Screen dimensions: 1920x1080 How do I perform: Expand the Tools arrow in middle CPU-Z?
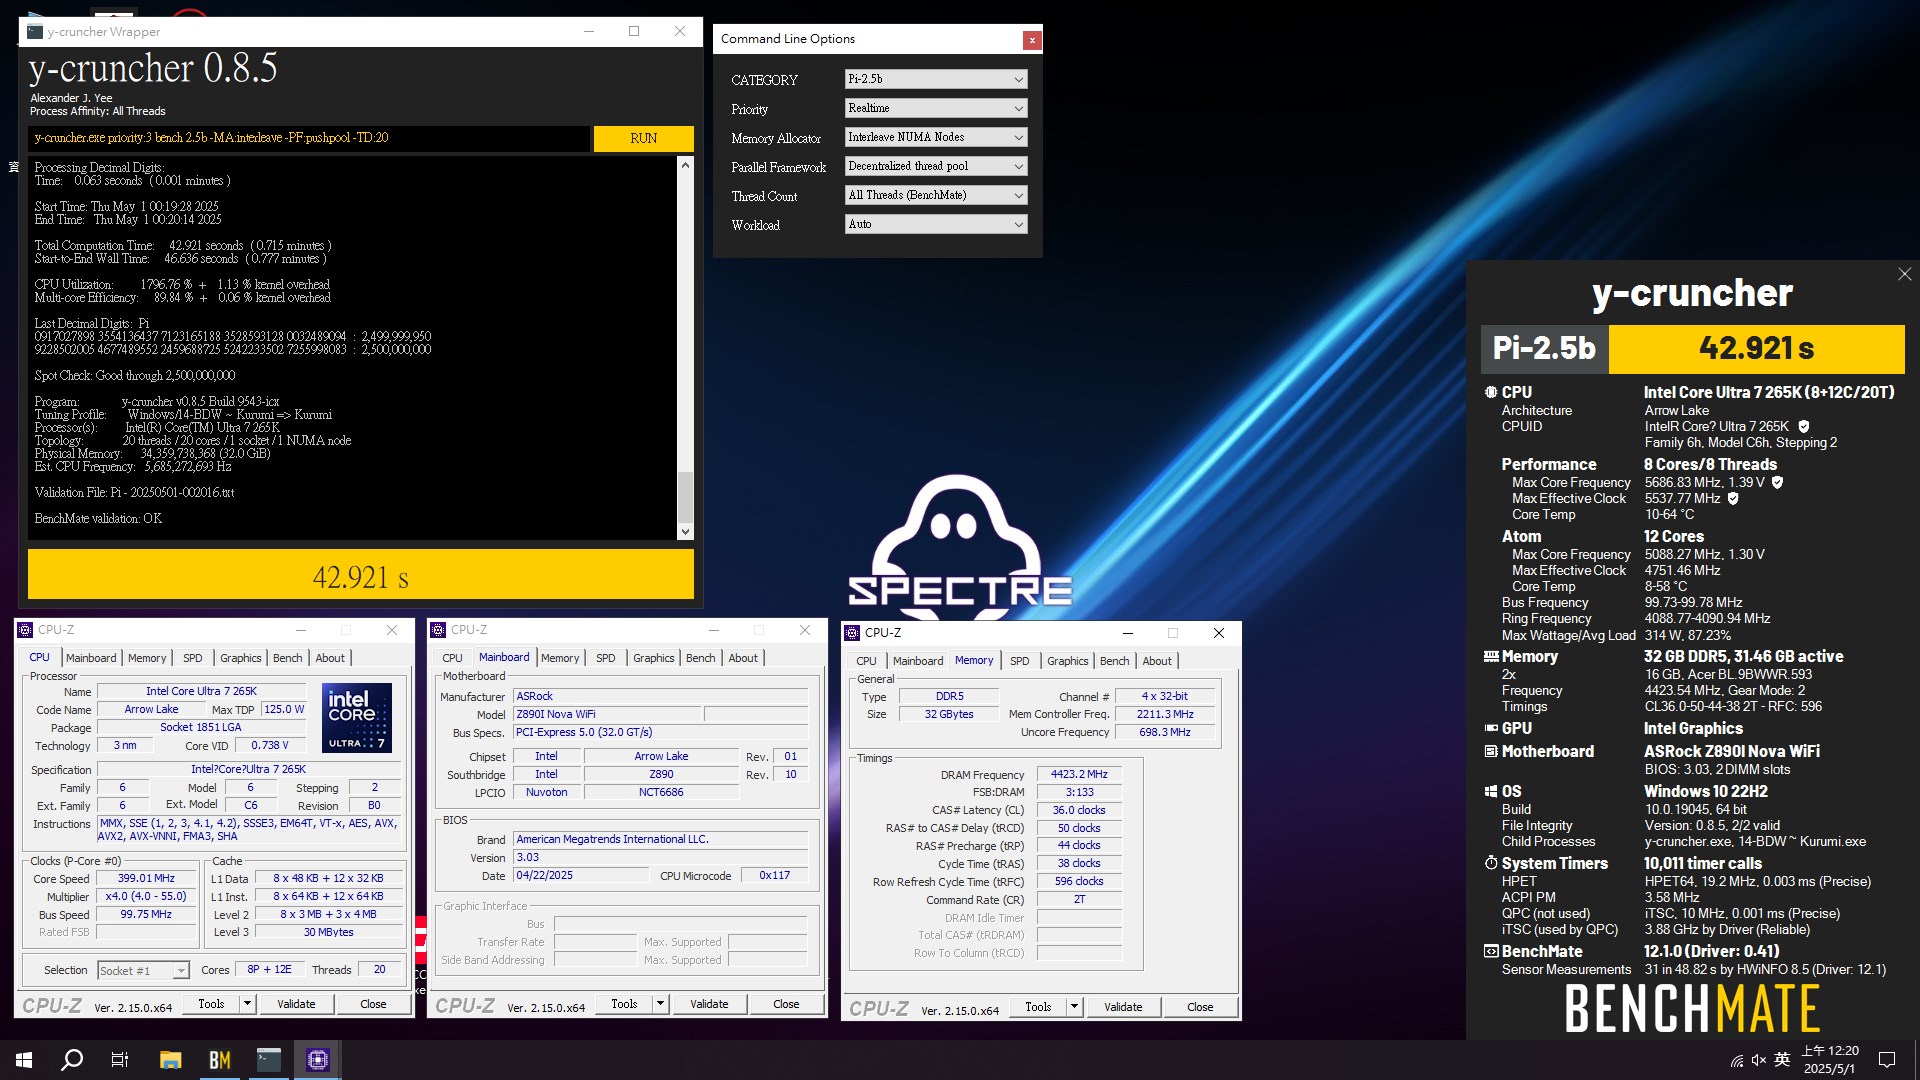[660, 1004]
